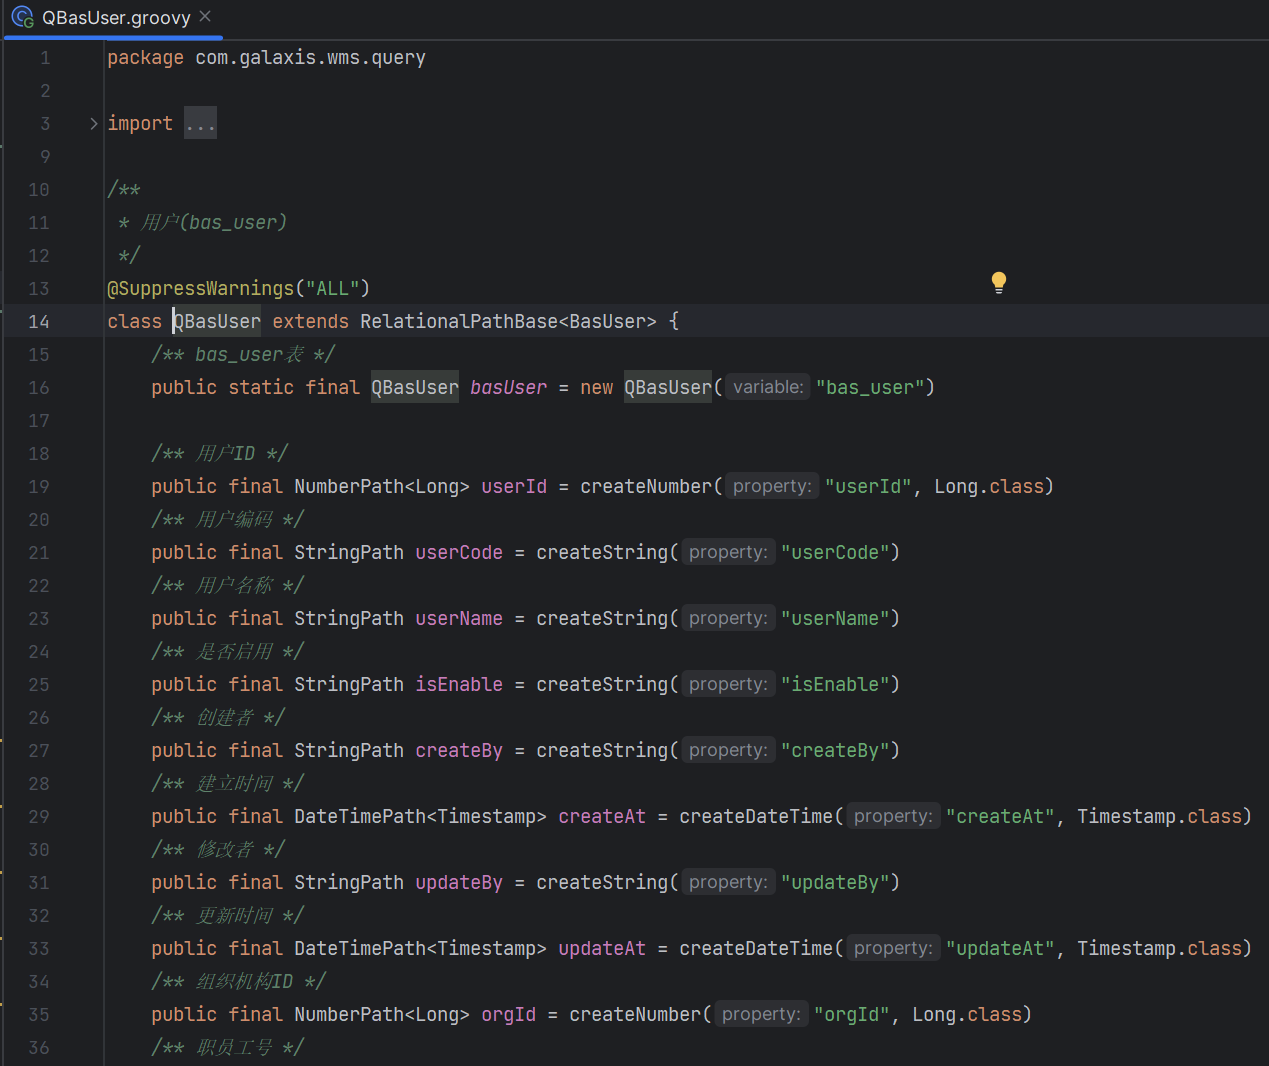Click Timestamp.class on line 29
Screen dimensions: 1269x1066
1159,816
